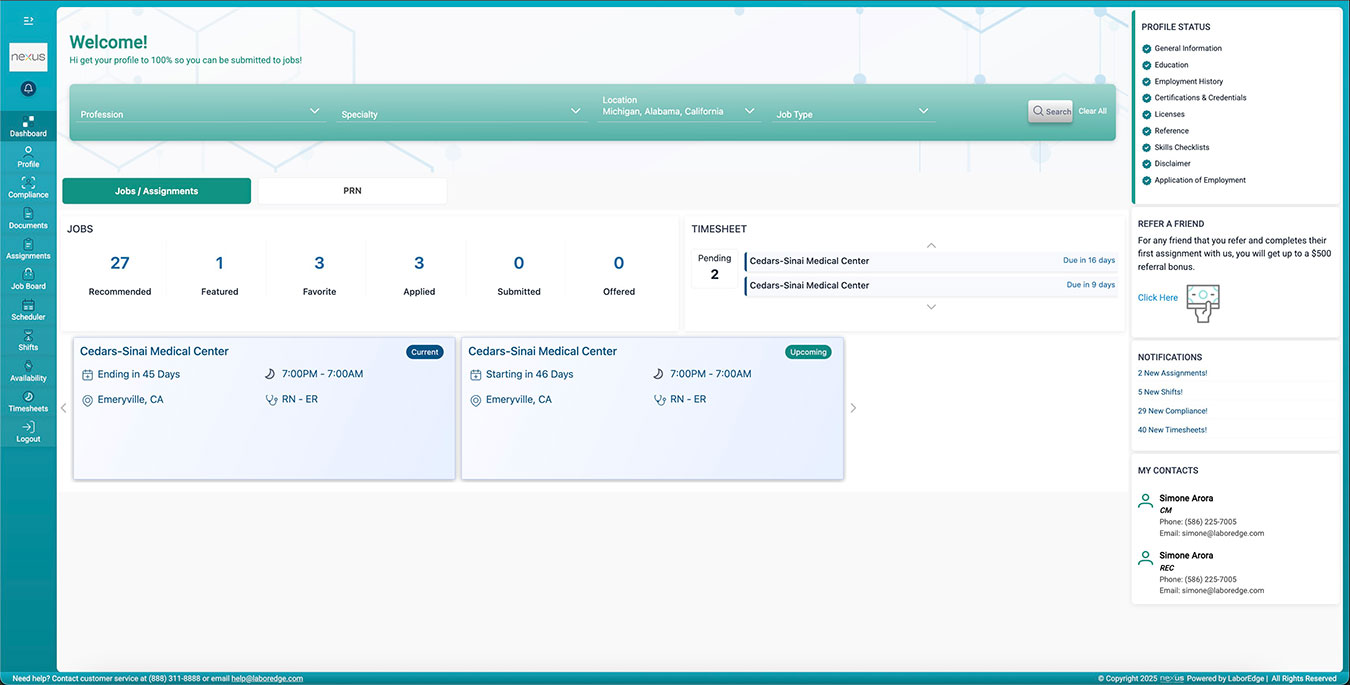Select the Assignments sidebar icon
This screenshot has height=685, width=1350.
click(27, 247)
